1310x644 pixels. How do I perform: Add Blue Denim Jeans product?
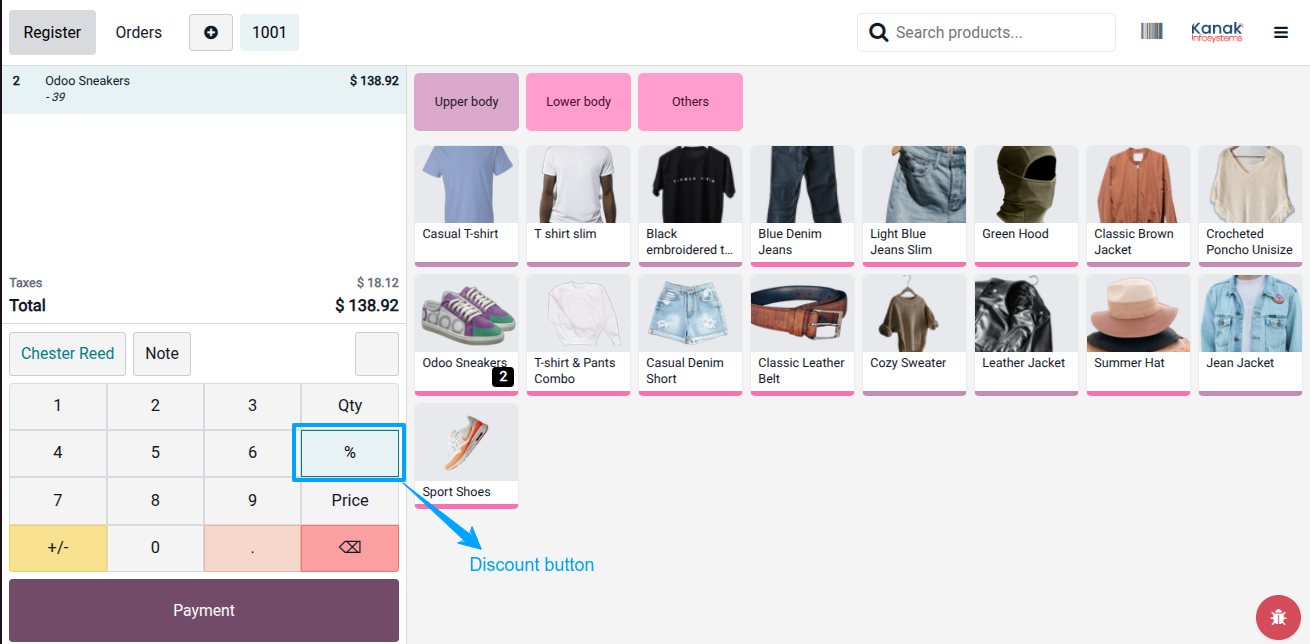tap(802, 206)
